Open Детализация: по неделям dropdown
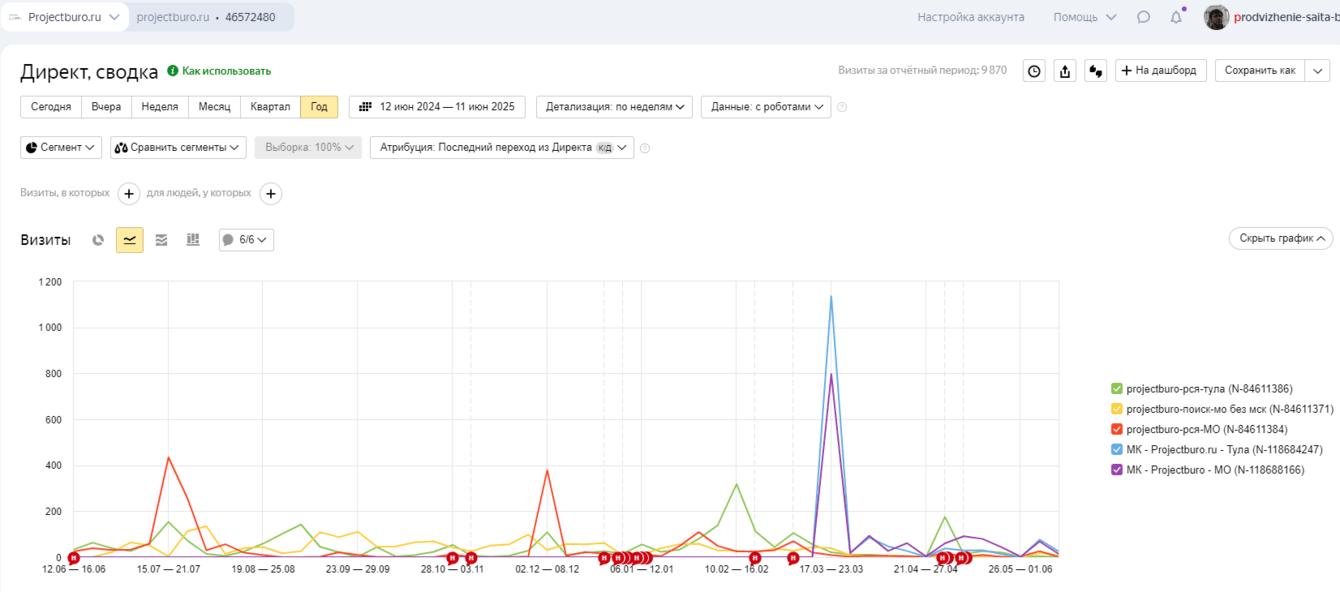 point(614,107)
